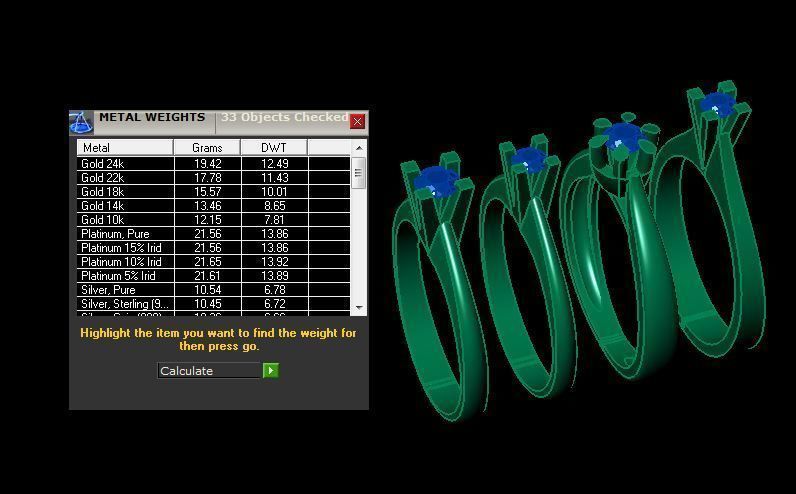Click the metal list scrollbar thumb
Image resolution: width=796 pixels, height=494 pixels.
[x=359, y=172]
